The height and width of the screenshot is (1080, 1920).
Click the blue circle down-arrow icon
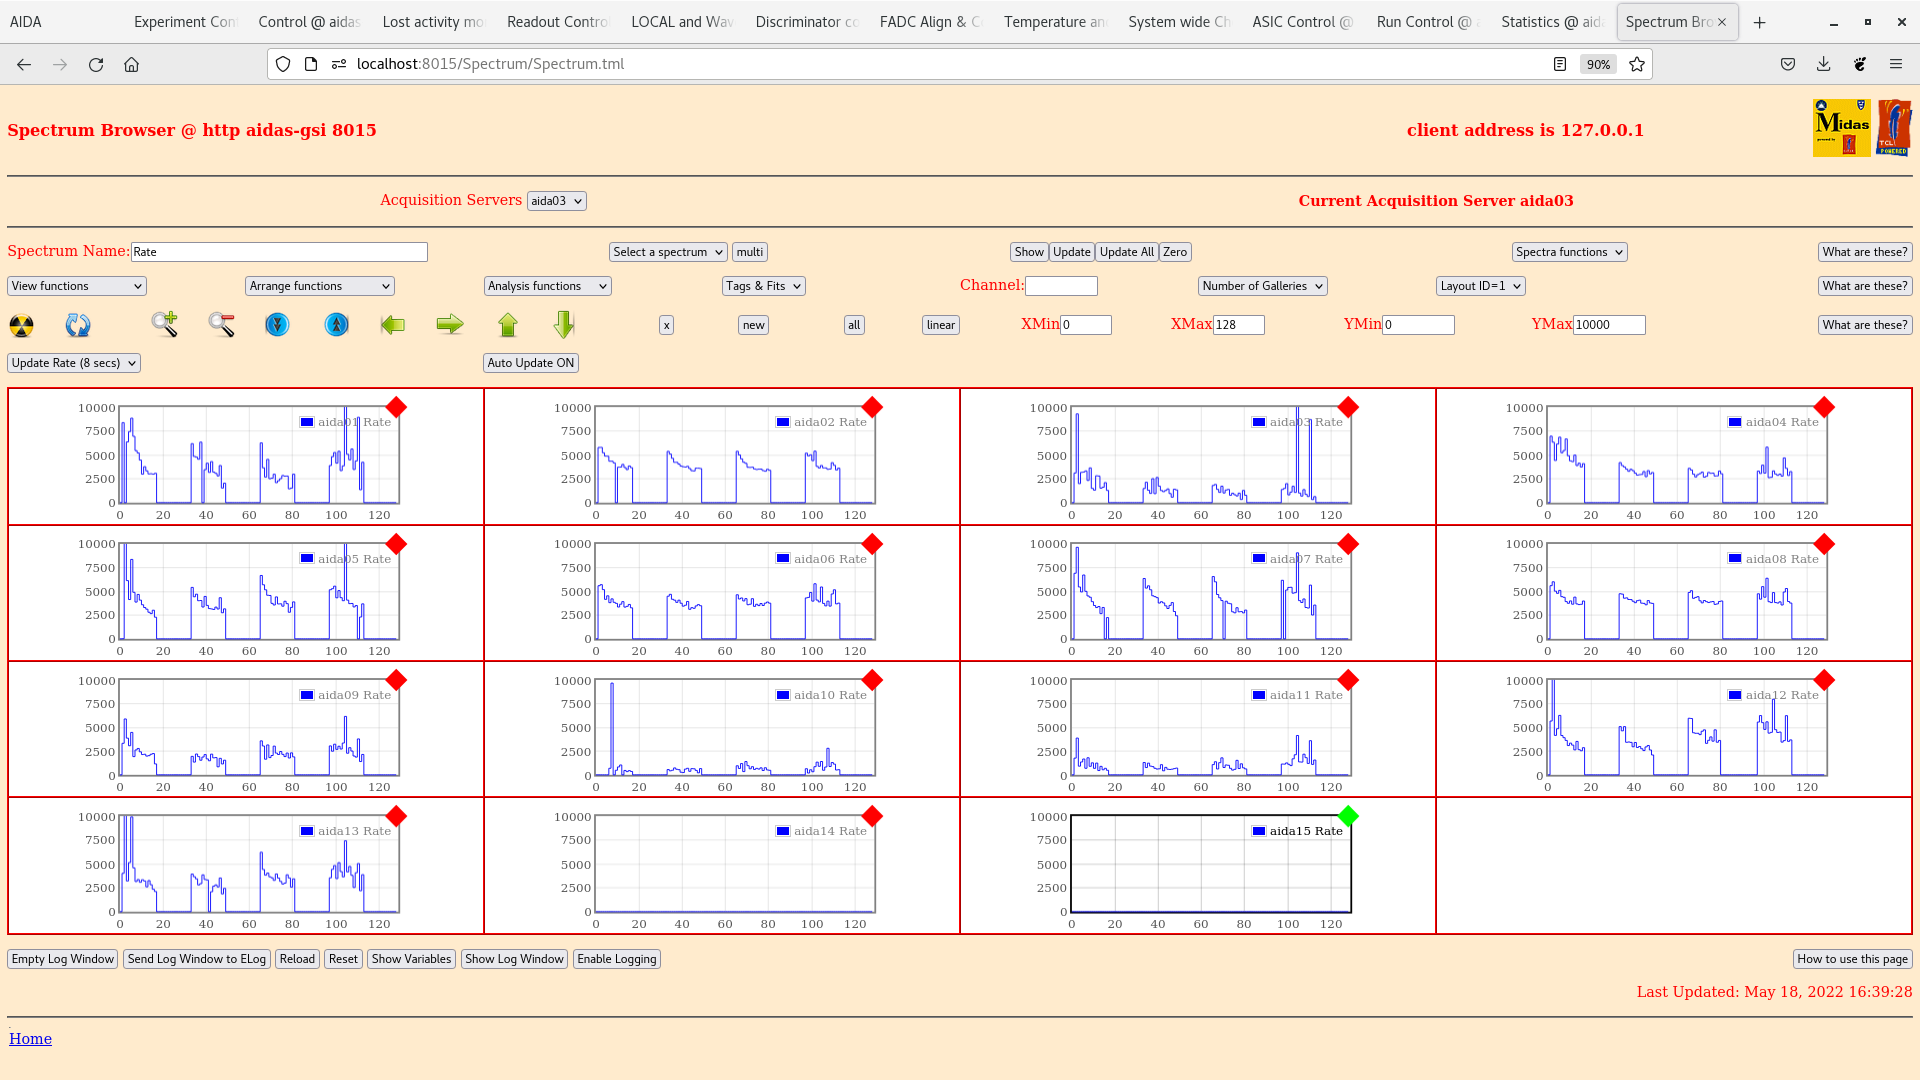277,324
